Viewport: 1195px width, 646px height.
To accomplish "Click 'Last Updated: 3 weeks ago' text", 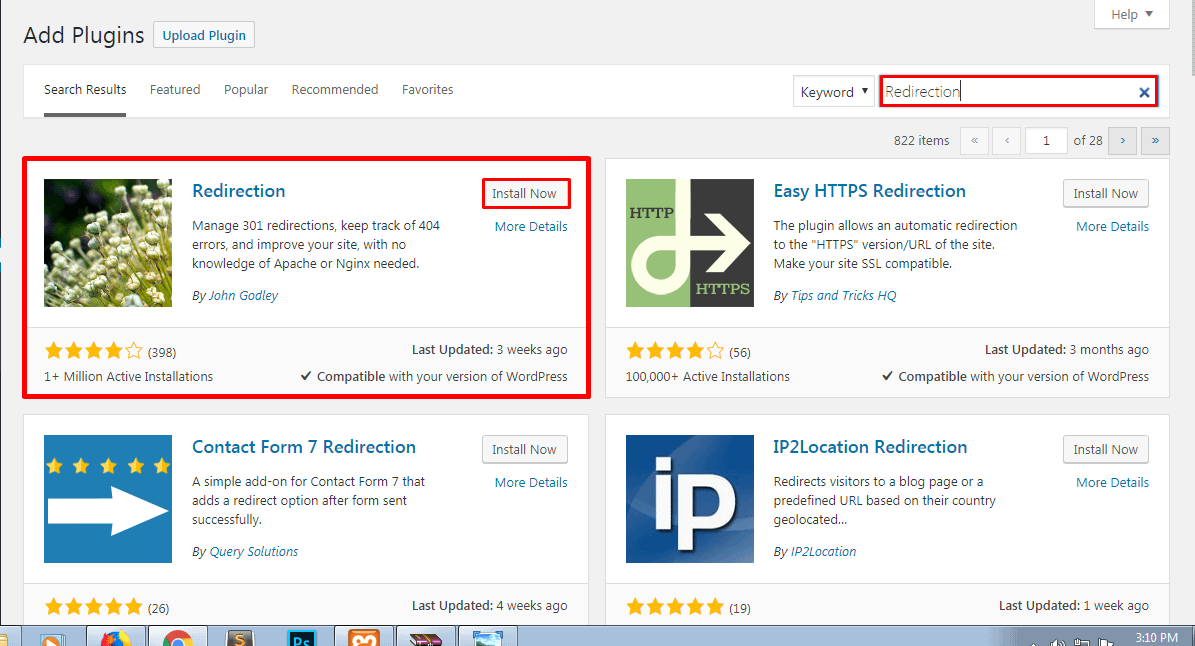I will click(490, 350).
